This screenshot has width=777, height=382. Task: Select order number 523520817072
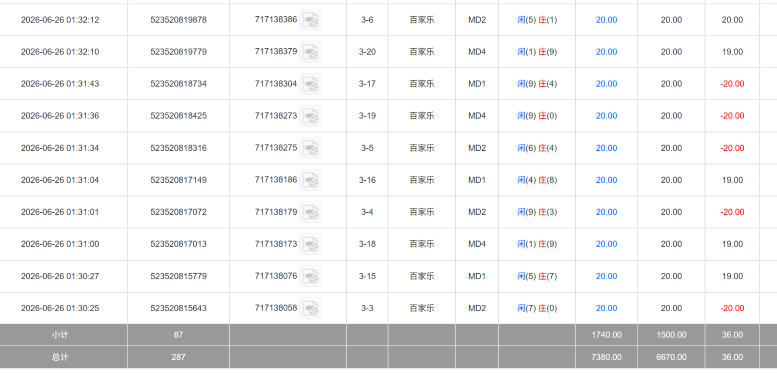click(x=178, y=212)
